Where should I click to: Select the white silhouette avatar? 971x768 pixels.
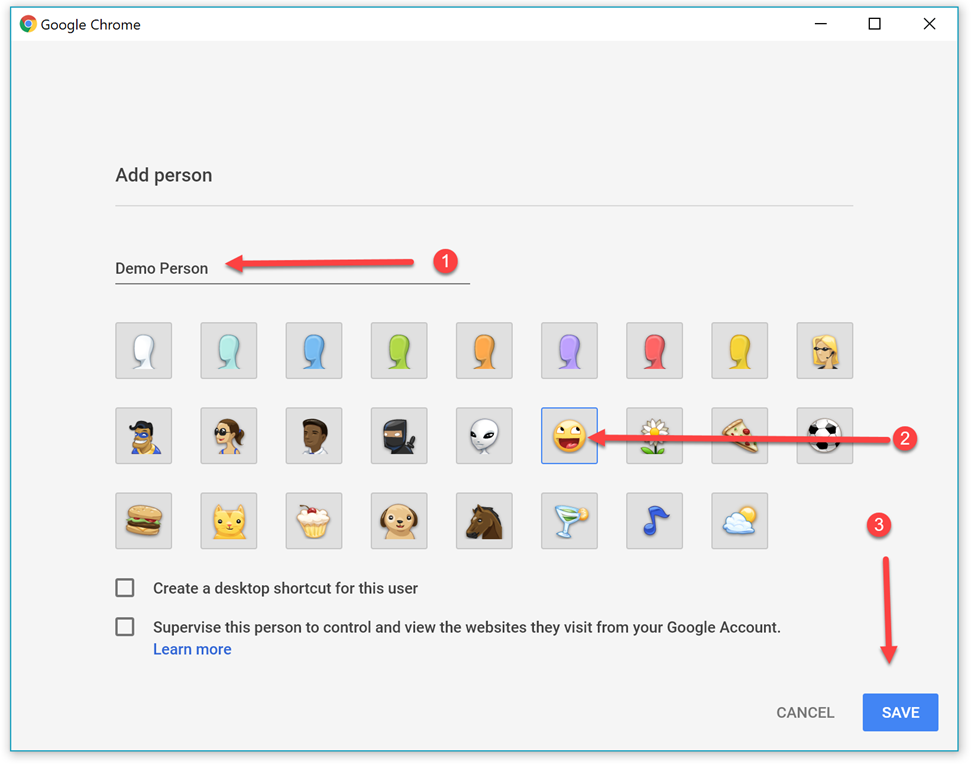tap(144, 351)
